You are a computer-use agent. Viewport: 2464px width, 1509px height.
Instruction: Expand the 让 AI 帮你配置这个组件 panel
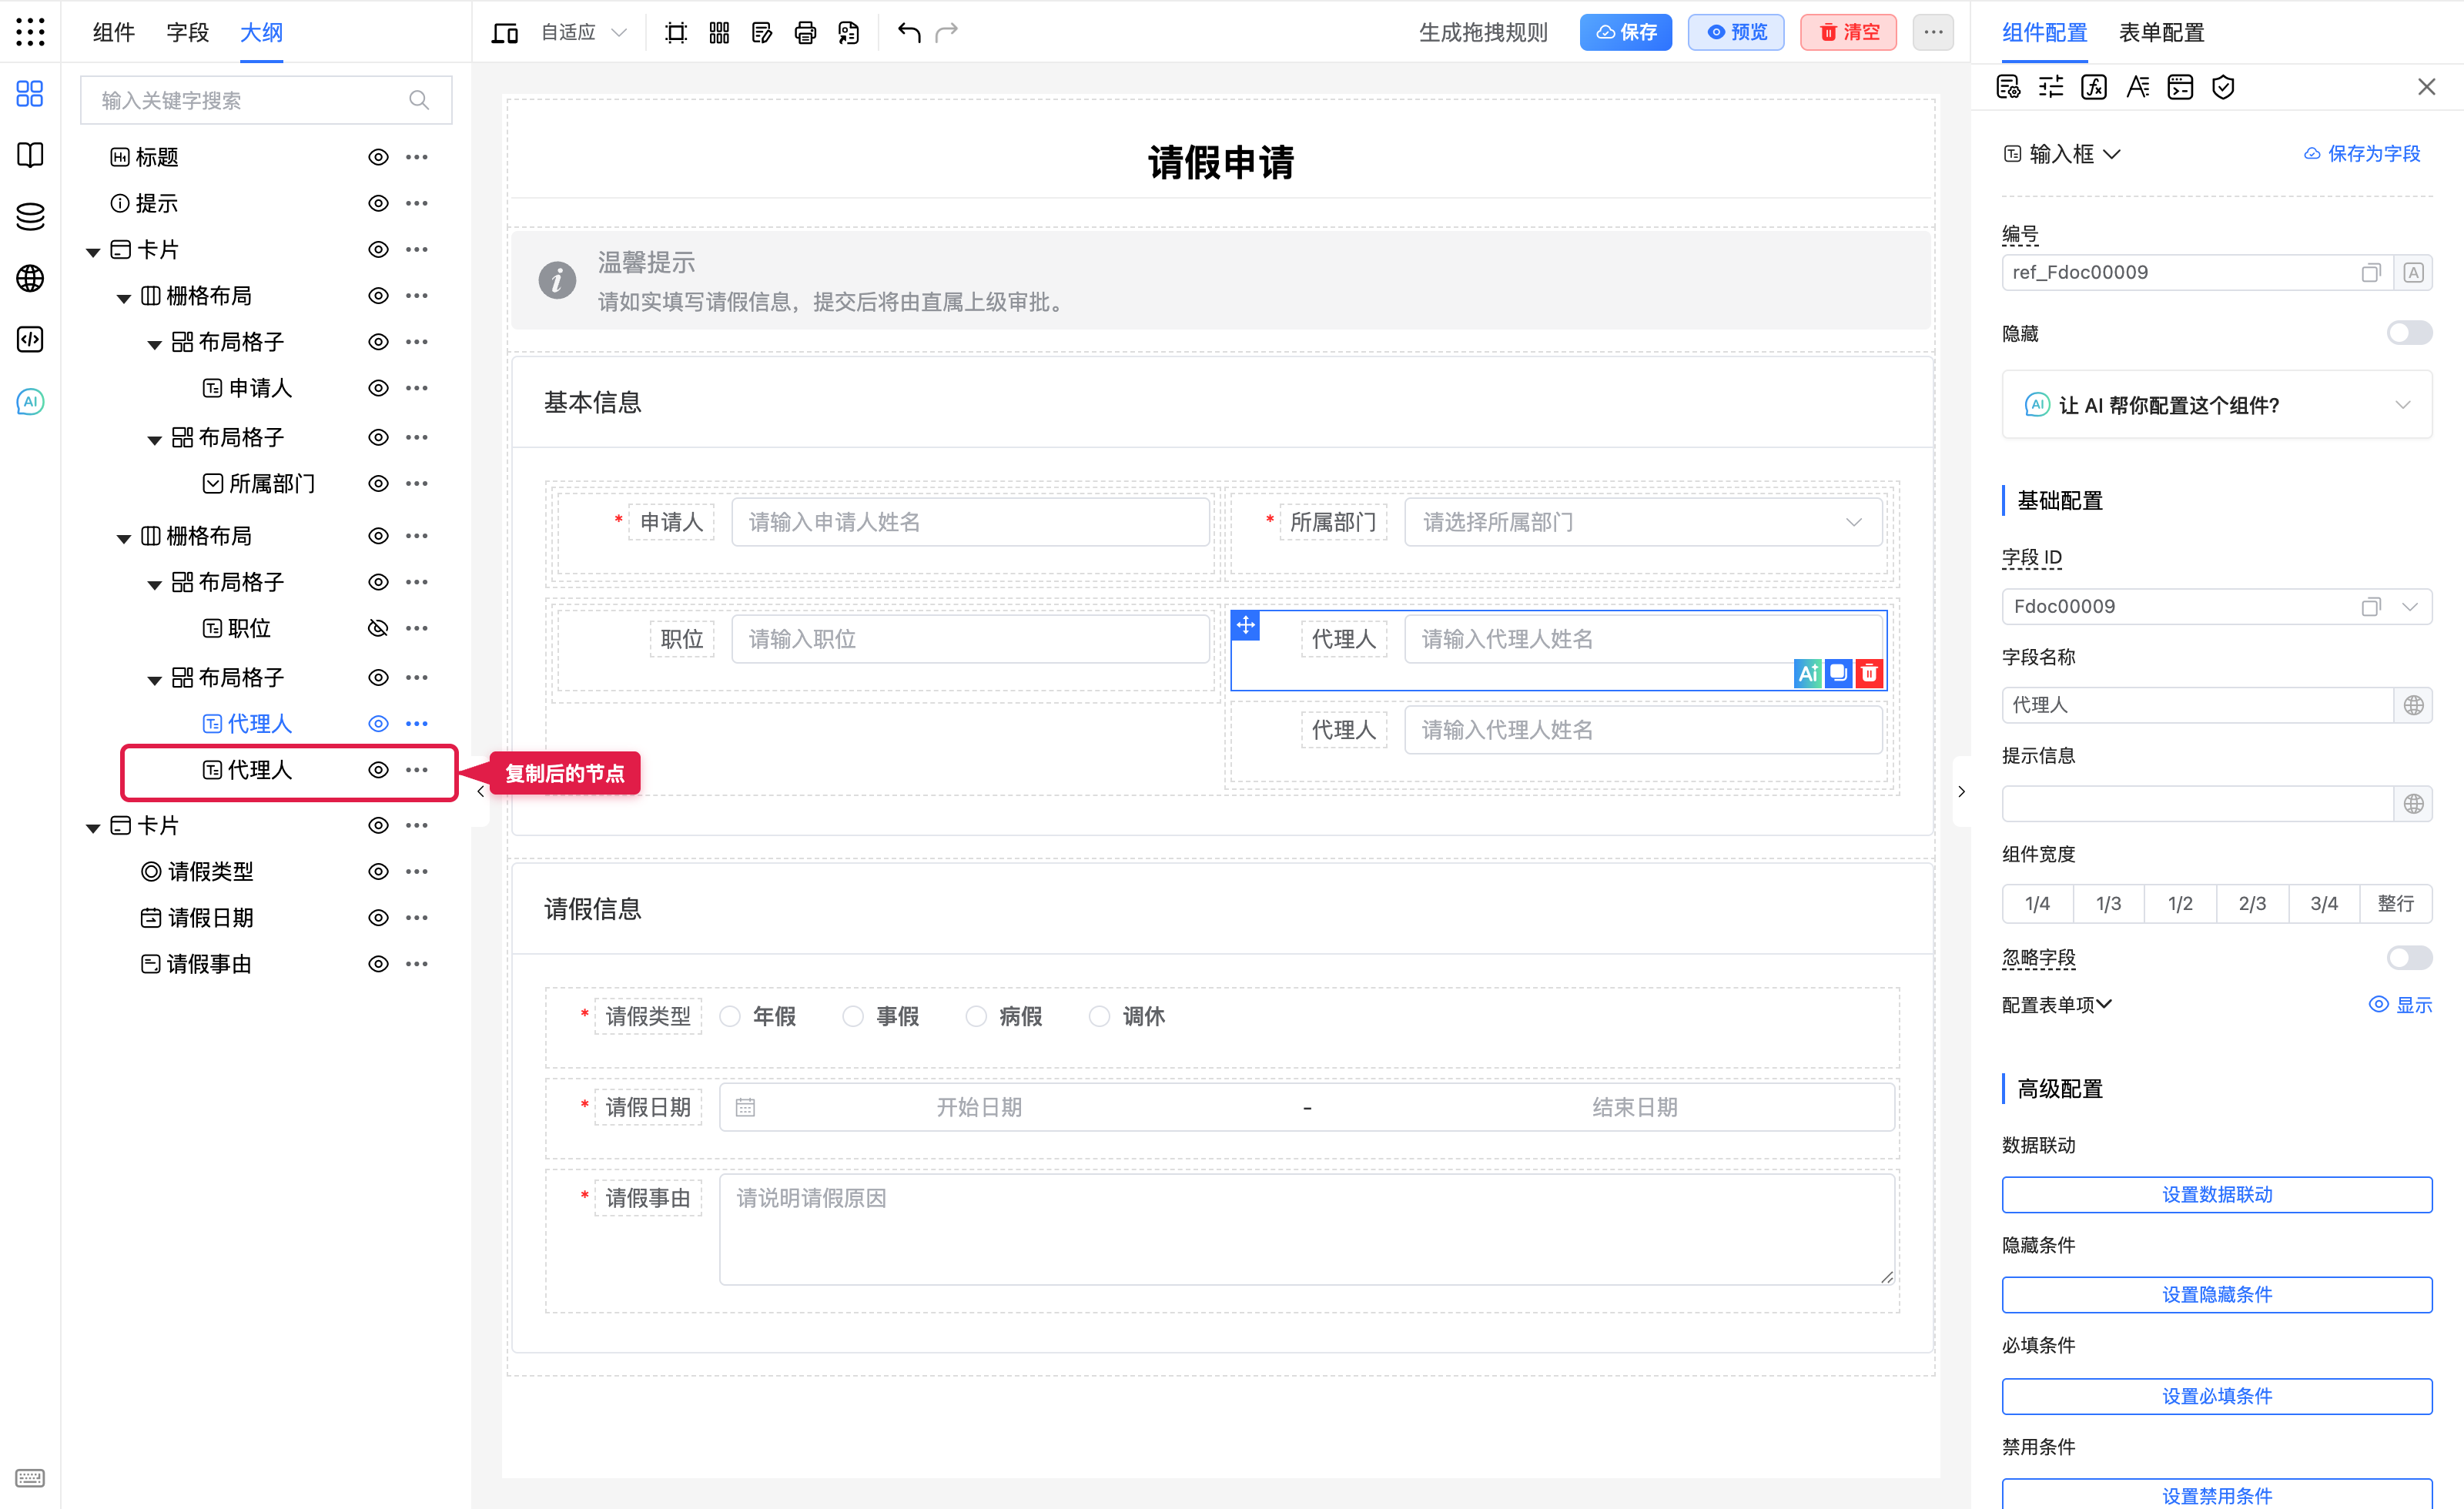click(2216, 405)
